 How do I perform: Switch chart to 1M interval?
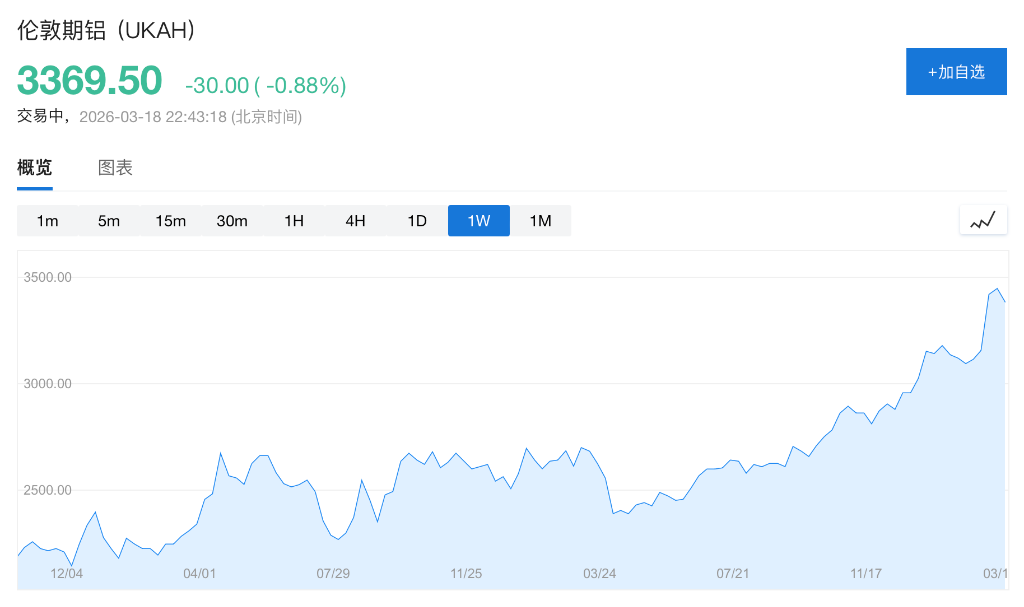(x=540, y=221)
